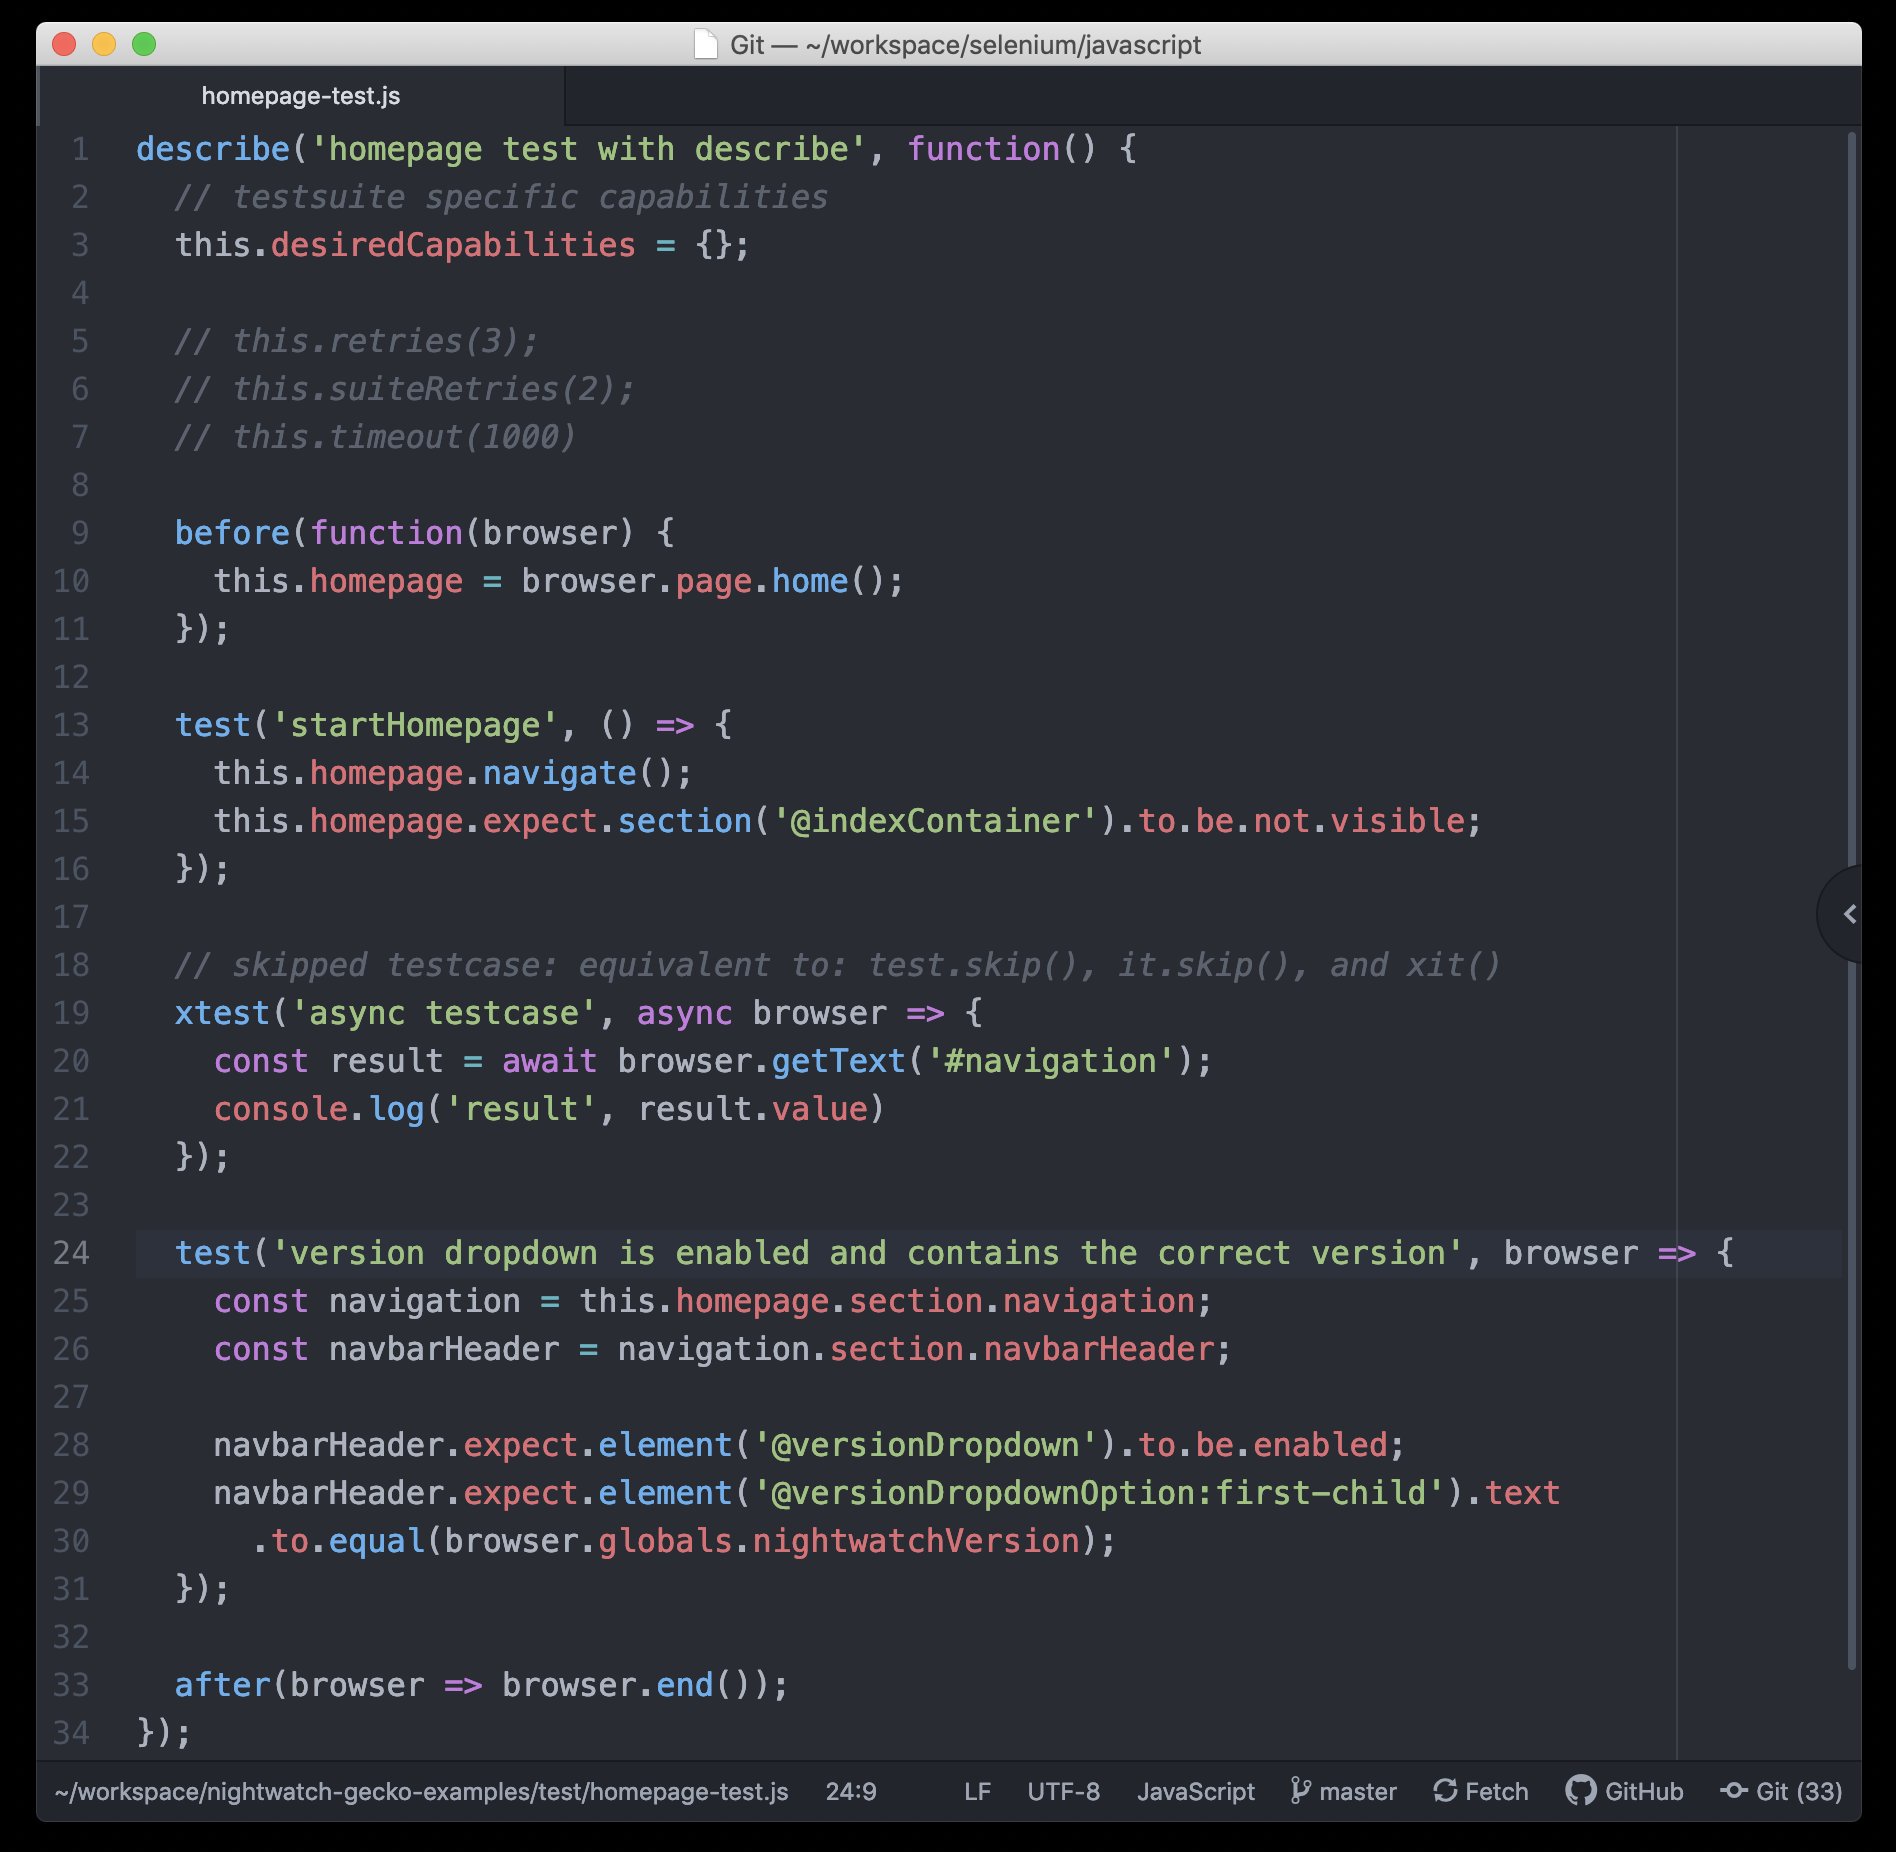Click the string '@versionDropdown' on line 28

coord(925,1445)
